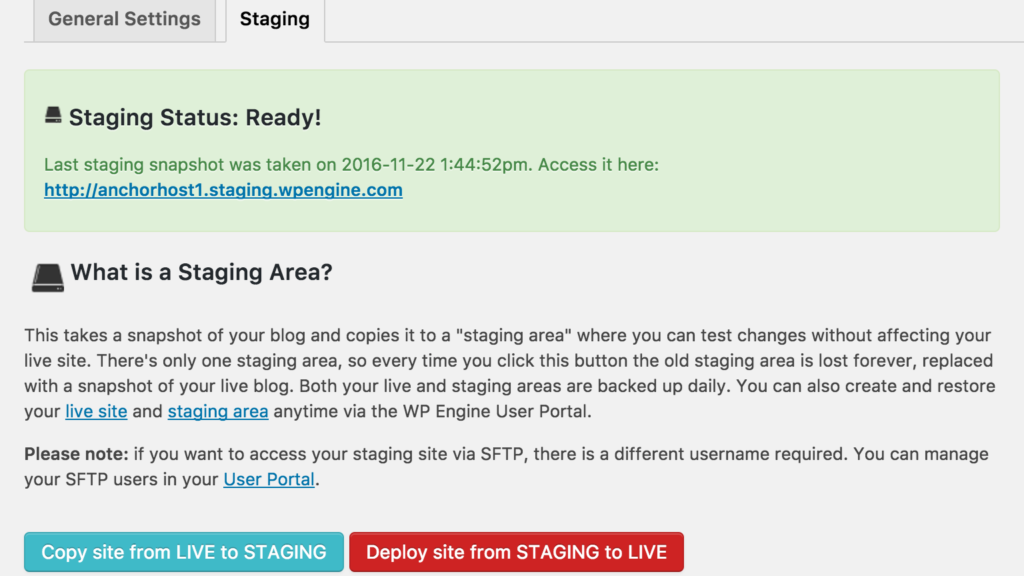Switch to the General Settings tab
This screenshot has height=576, width=1024.
pyautogui.click(x=124, y=19)
